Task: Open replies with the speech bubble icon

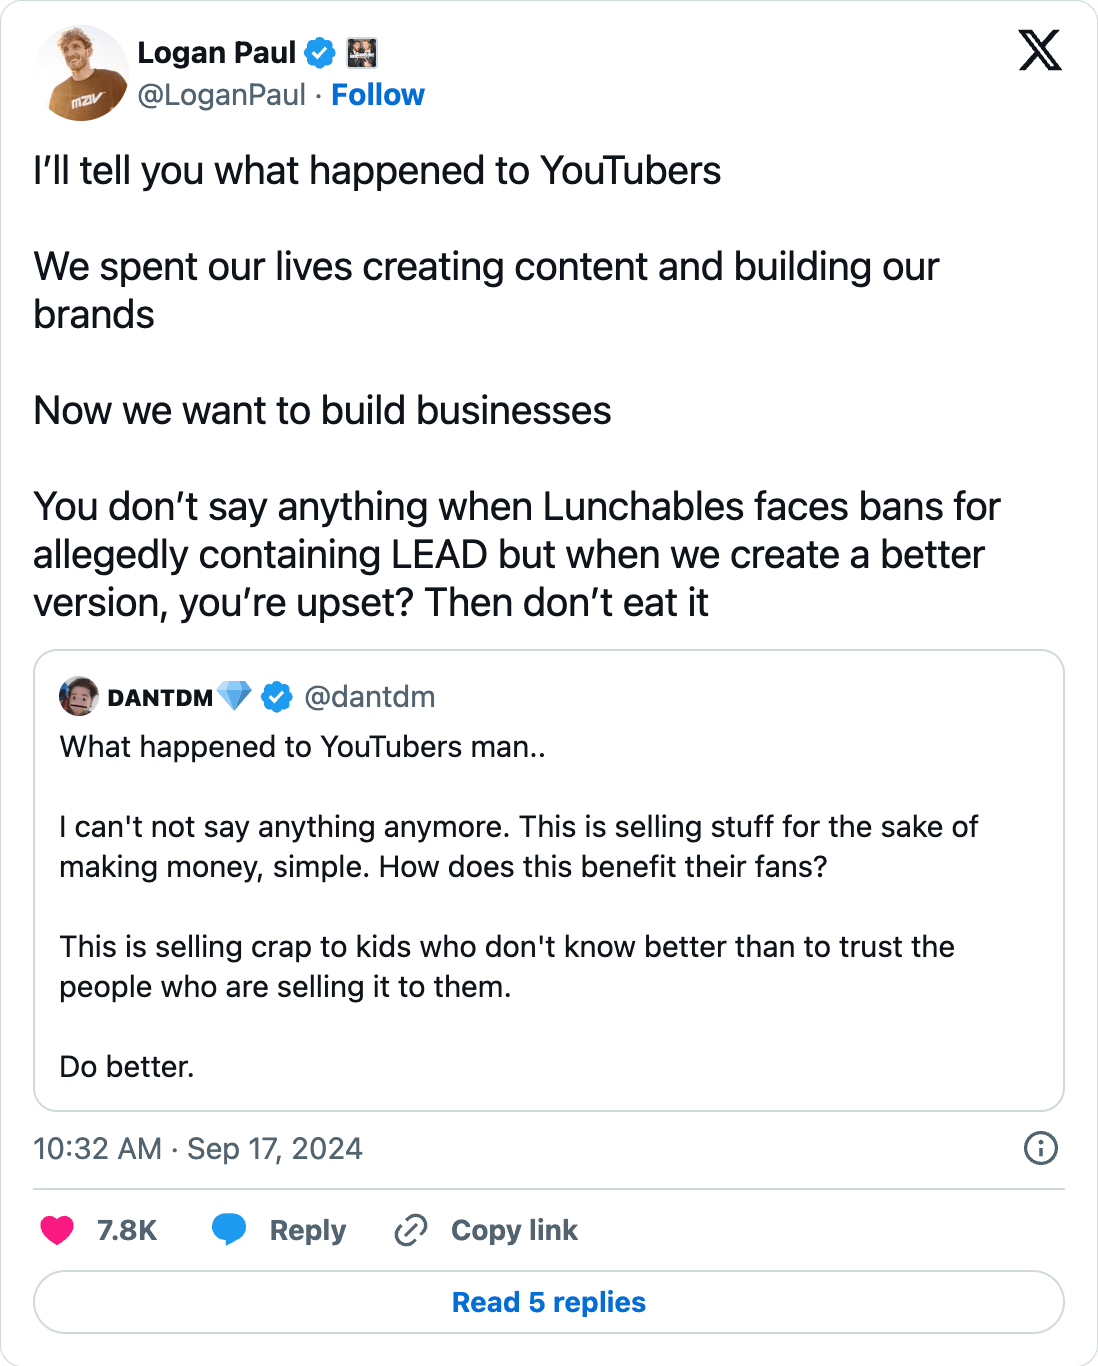Action: (231, 1230)
